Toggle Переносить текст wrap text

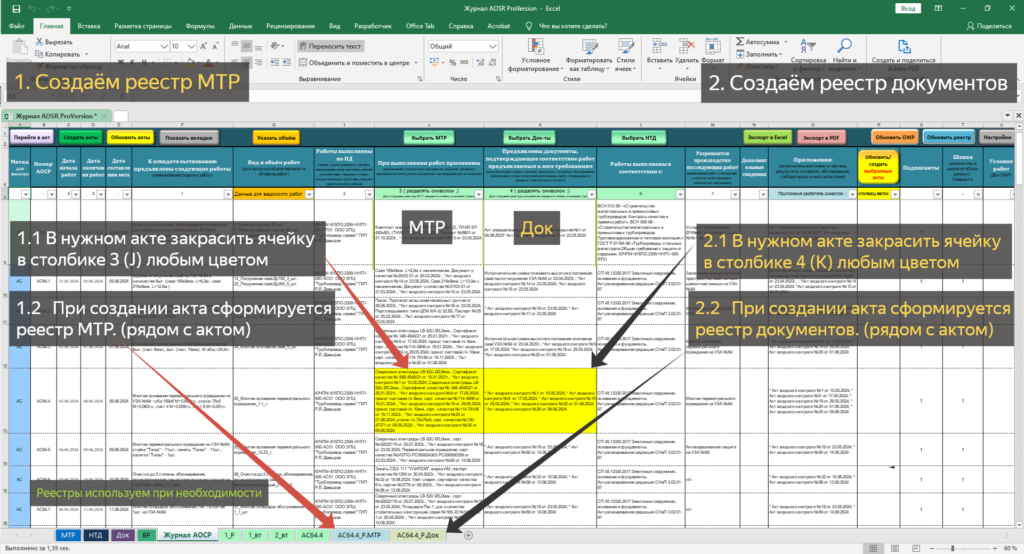(330, 46)
